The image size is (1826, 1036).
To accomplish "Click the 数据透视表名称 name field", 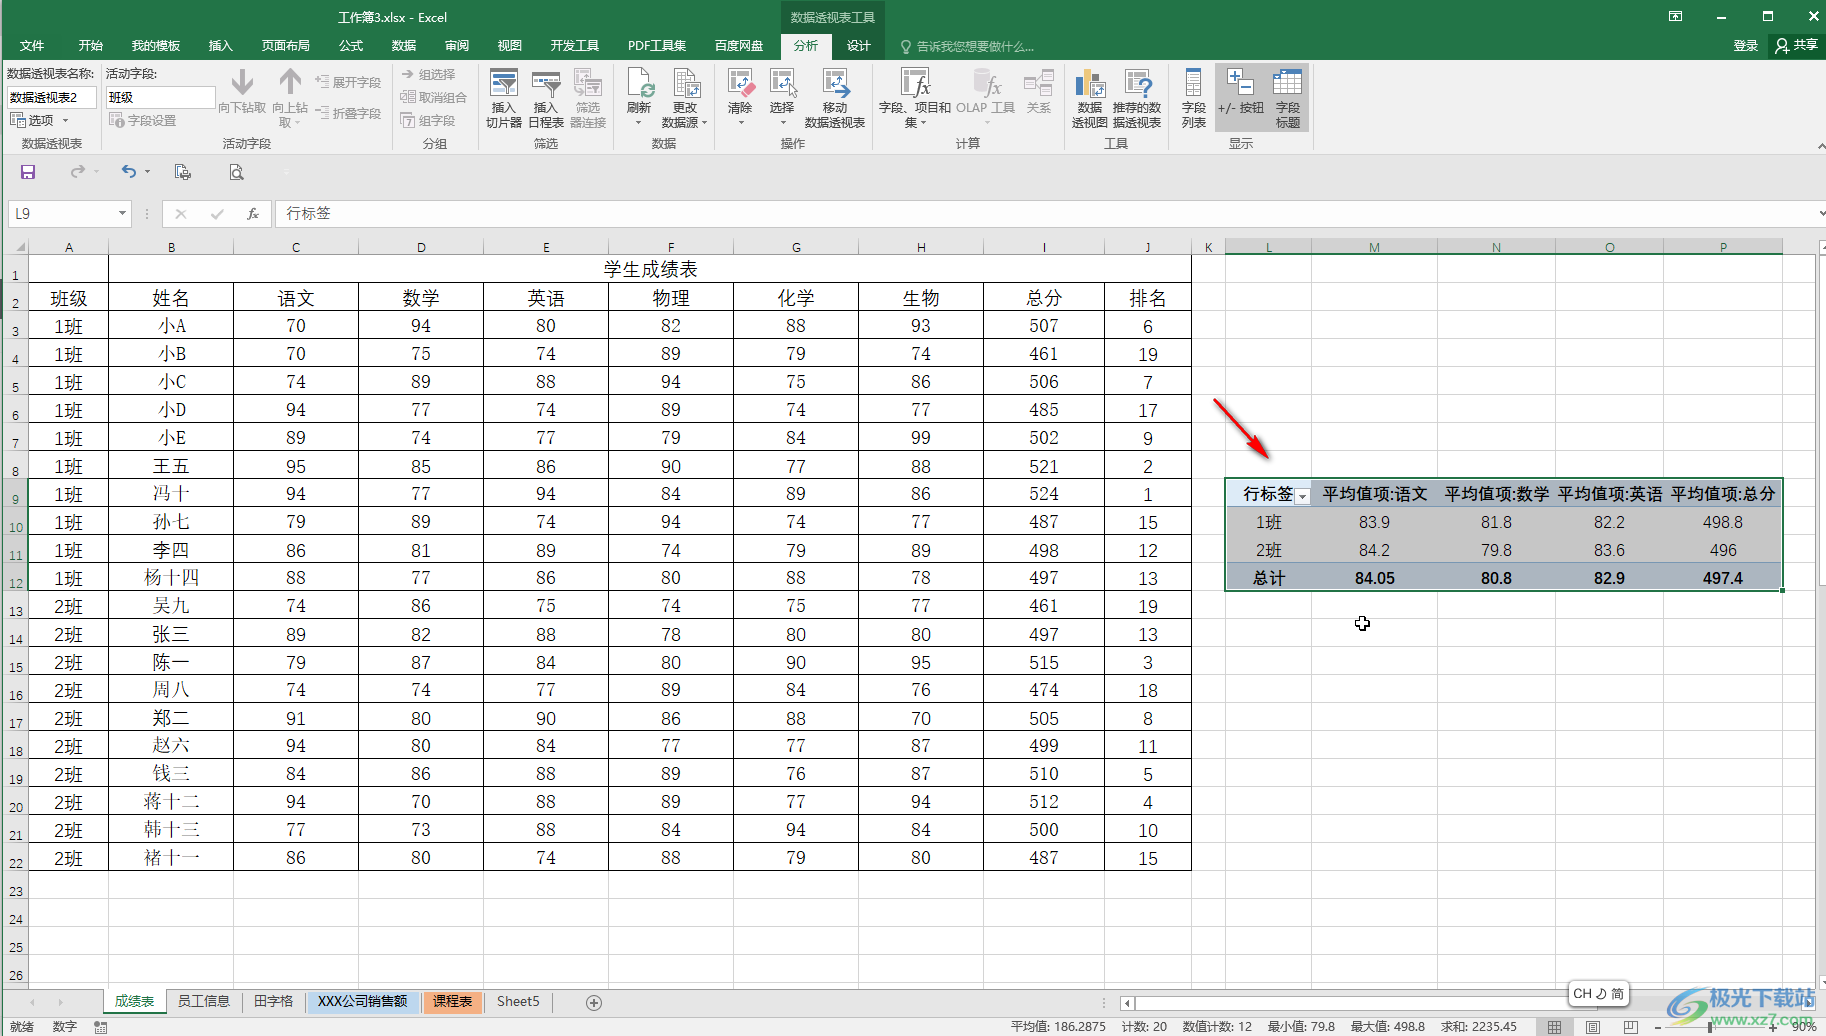I will tap(52, 97).
